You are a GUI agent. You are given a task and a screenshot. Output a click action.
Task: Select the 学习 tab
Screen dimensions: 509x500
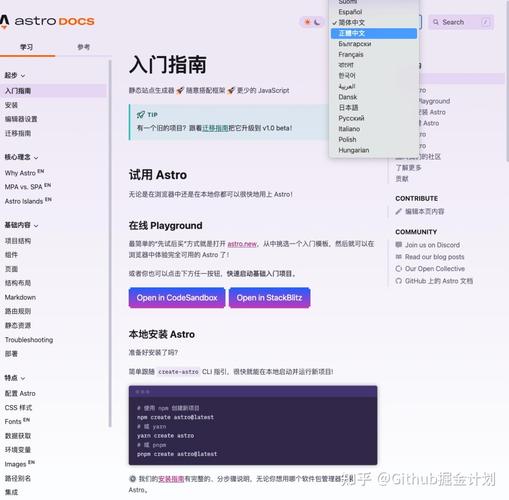pyautogui.click(x=27, y=47)
